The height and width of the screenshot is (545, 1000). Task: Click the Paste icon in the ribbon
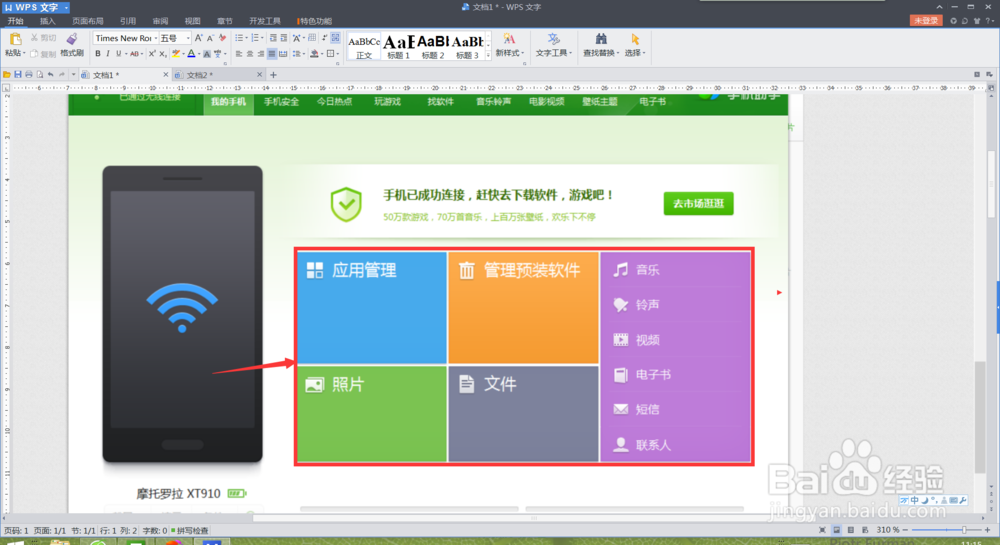(x=15, y=39)
